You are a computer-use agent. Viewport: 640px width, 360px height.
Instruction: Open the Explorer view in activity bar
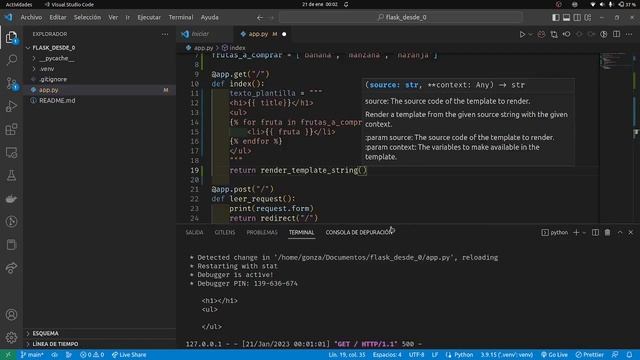[x=11, y=38]
